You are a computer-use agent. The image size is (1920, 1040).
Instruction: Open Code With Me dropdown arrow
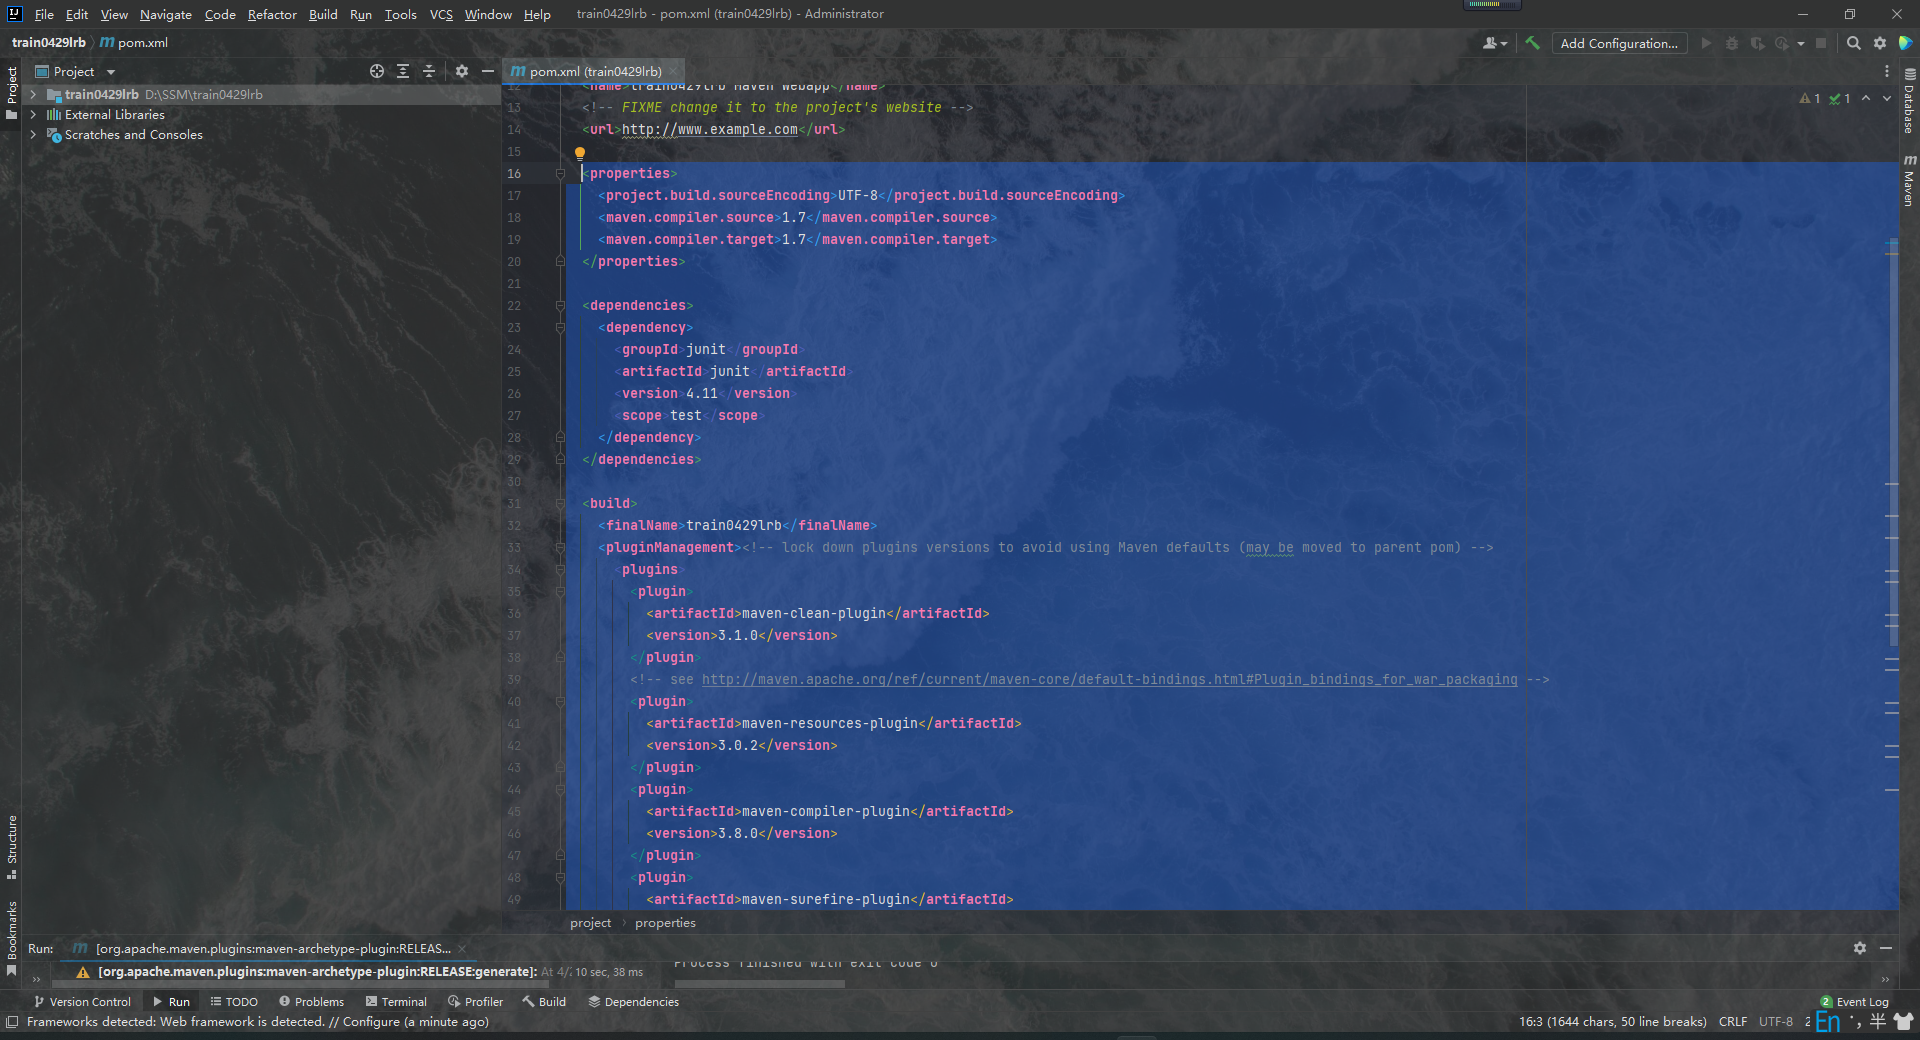[x=1504, y=44]
